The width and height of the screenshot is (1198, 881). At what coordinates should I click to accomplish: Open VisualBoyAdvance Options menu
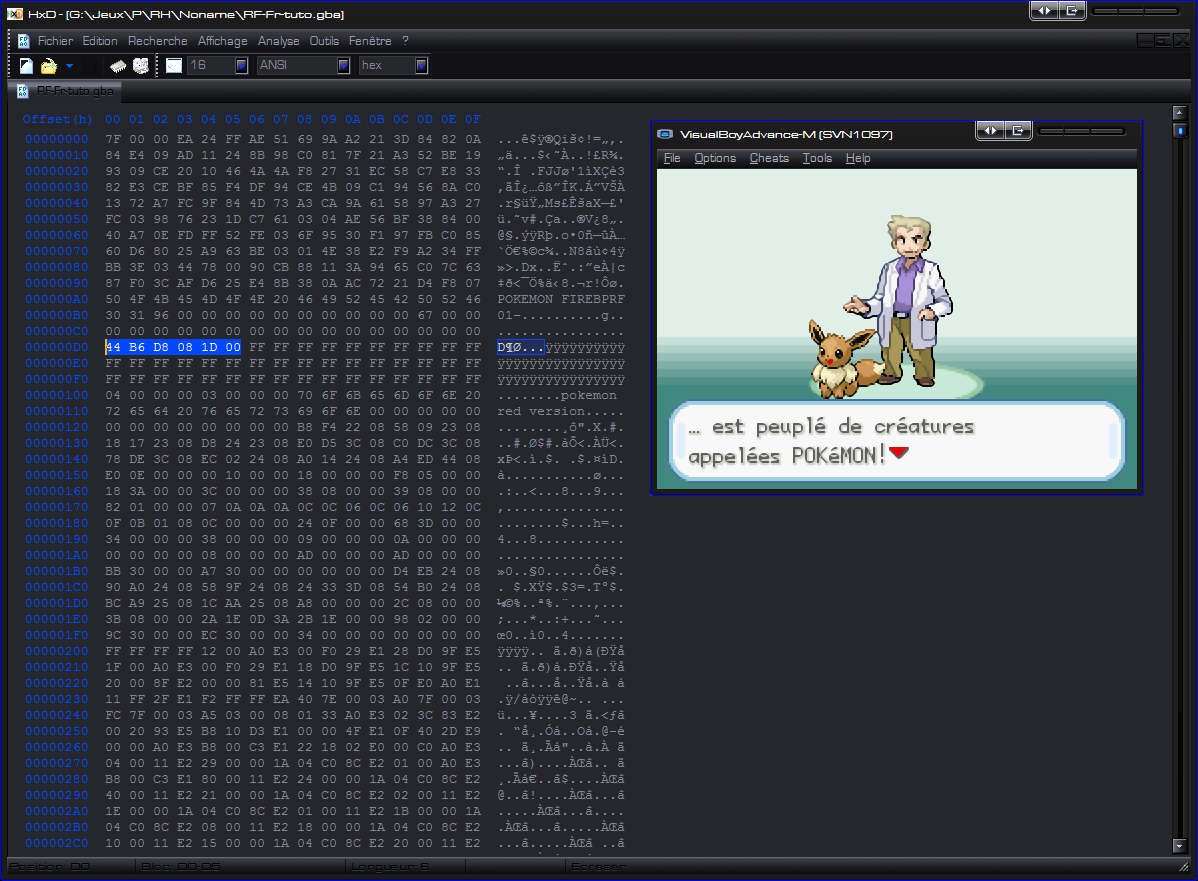tap(715, 158)
